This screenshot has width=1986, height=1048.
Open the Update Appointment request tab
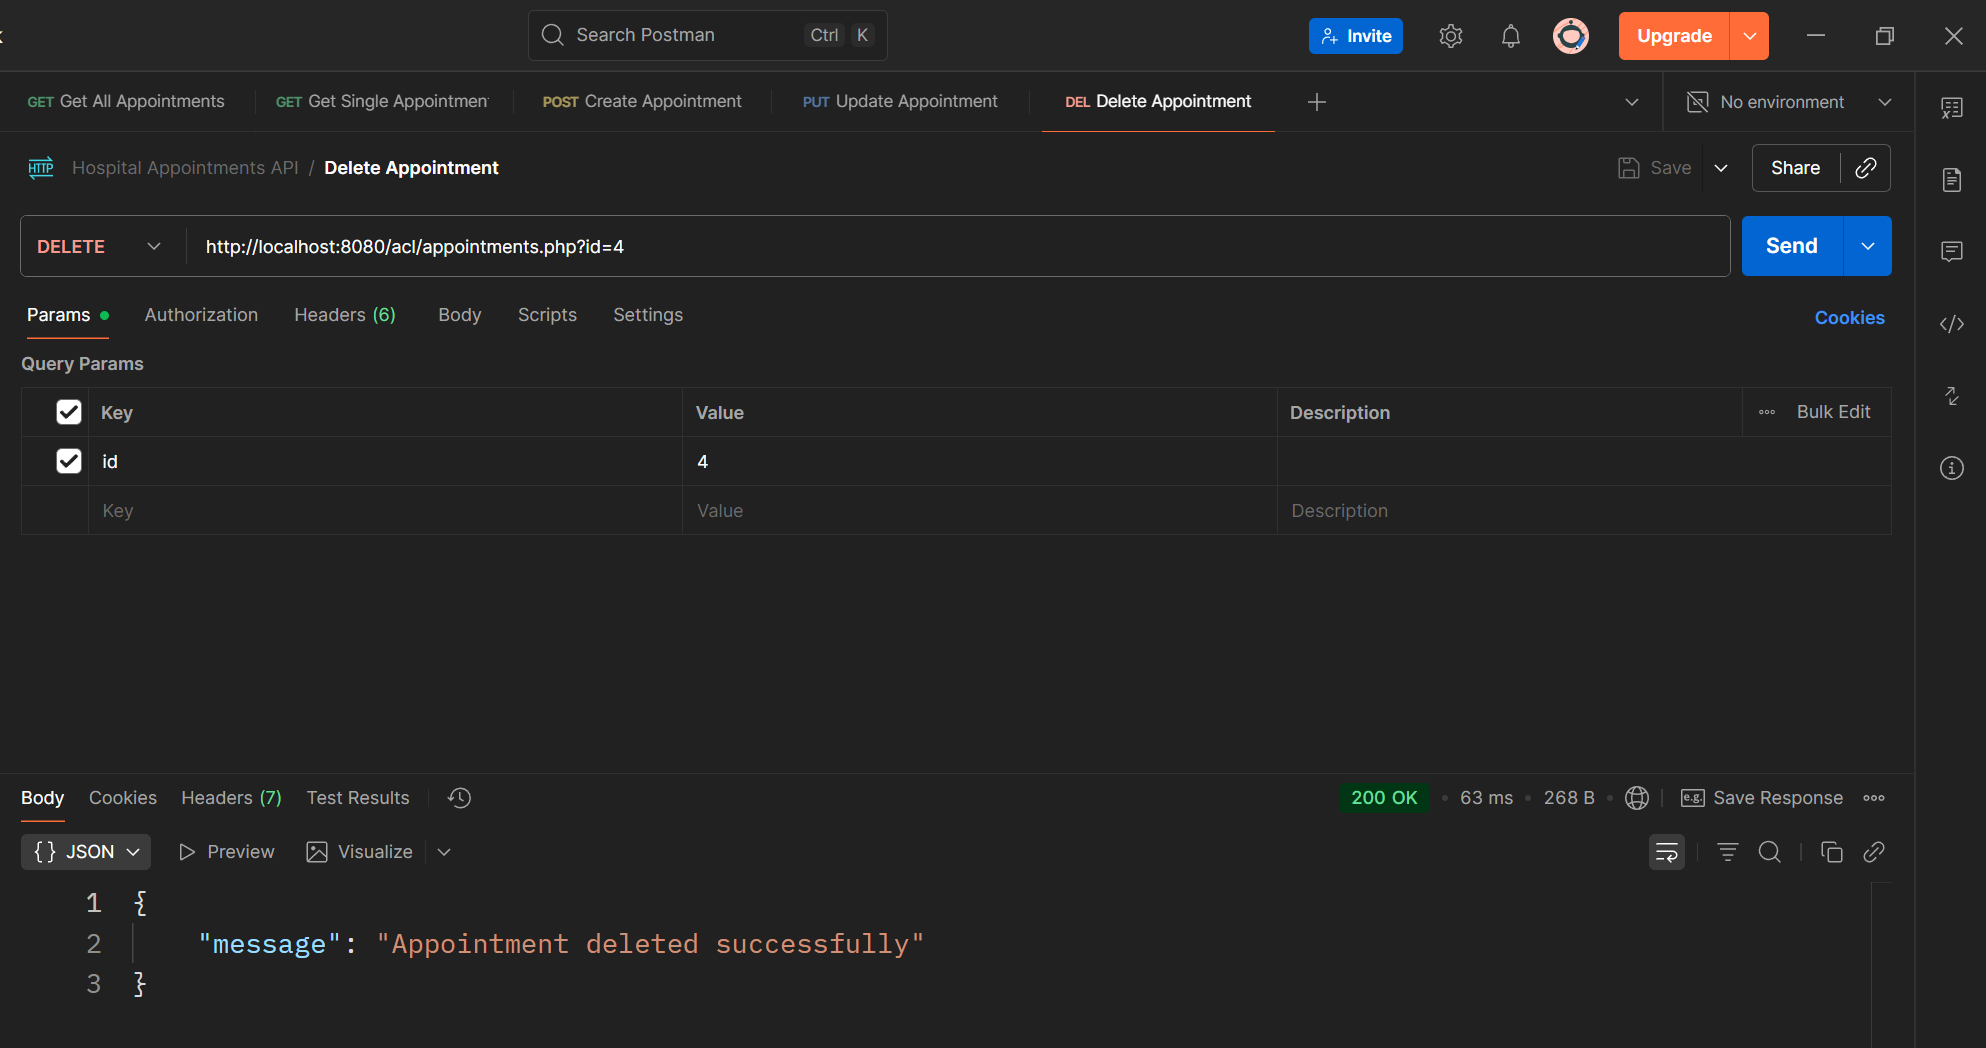point(900,102)
